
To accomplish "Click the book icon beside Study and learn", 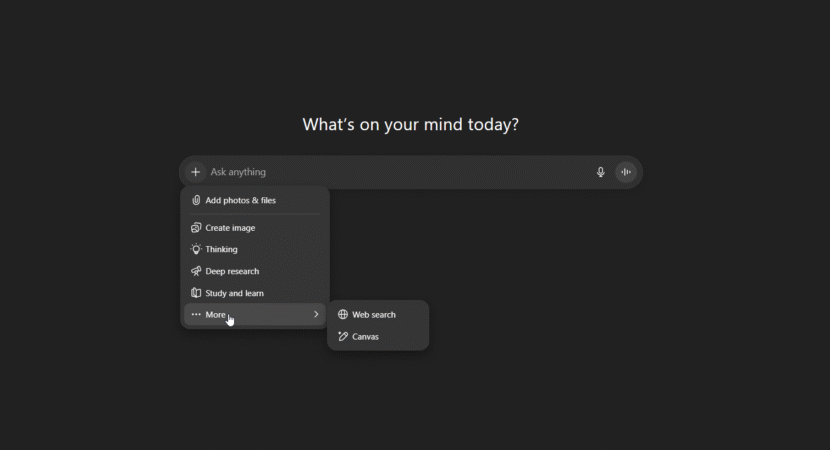I will [x=196, y=293].
